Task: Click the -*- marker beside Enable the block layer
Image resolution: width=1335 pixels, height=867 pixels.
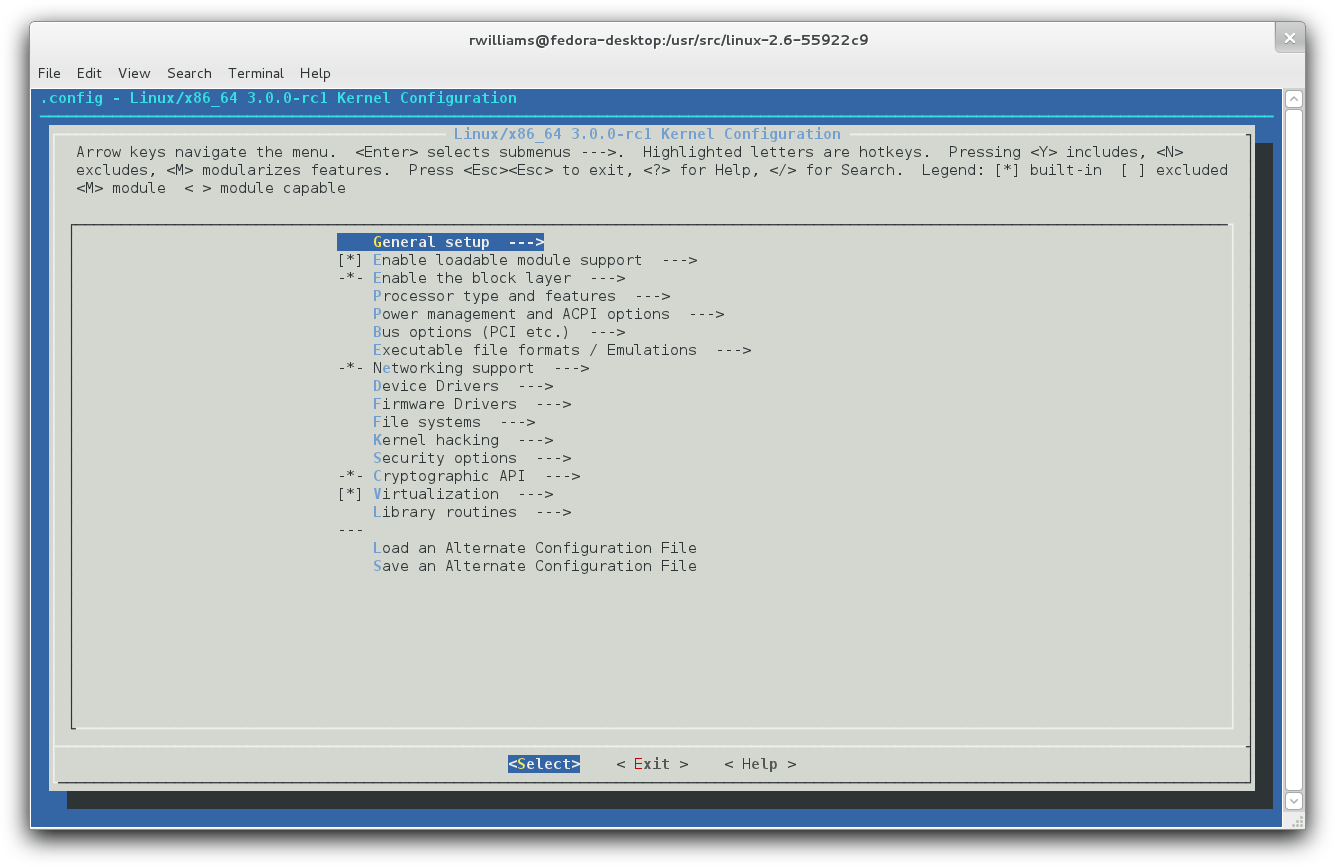Action: point(350,278)
